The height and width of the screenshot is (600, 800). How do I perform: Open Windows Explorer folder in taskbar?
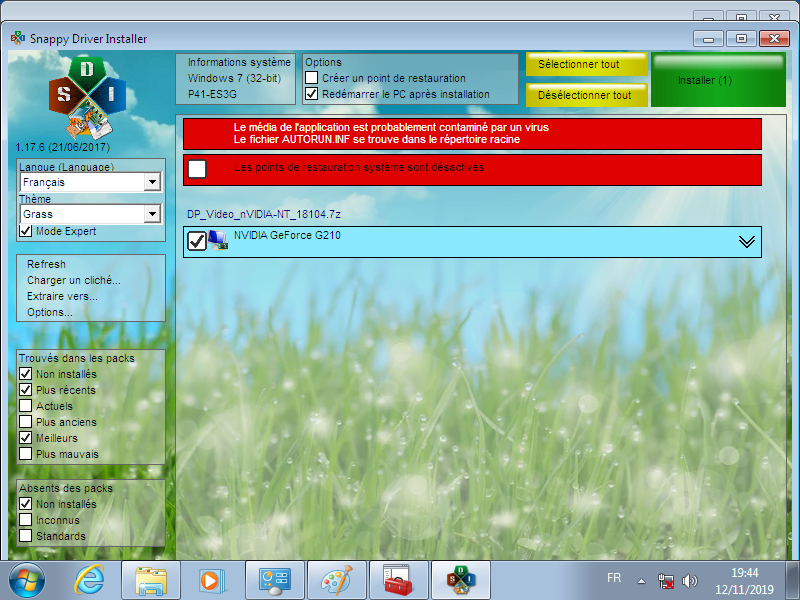151,579
